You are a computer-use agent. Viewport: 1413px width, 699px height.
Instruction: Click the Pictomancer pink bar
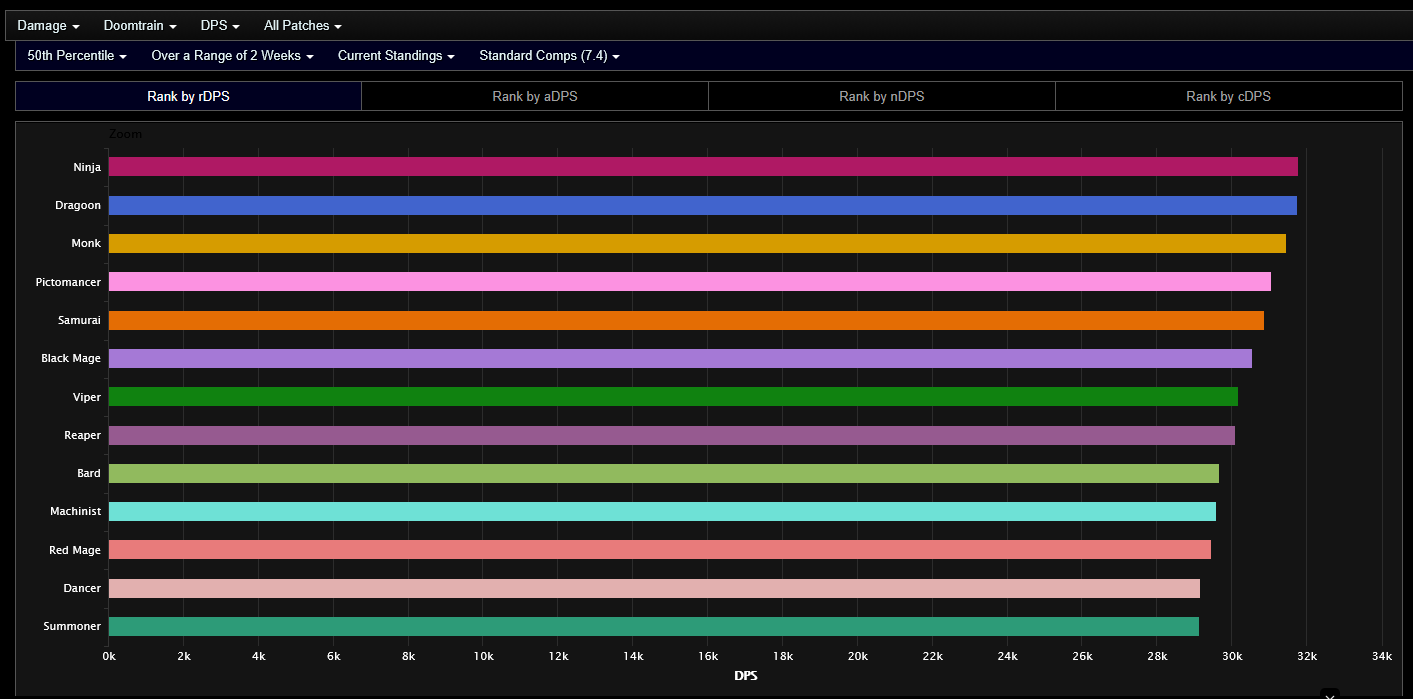point(690,282)
